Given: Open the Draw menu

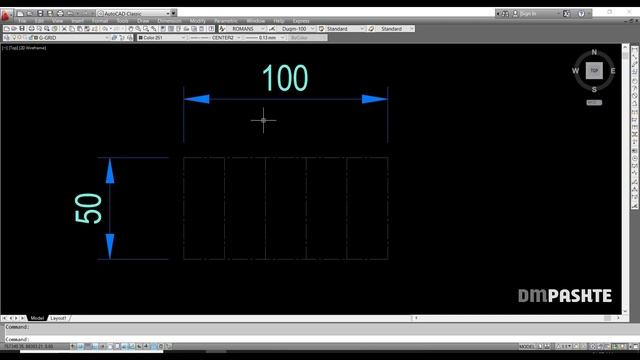Looking at the screenshot, I should pyautogui.click(x=143, y=21).
